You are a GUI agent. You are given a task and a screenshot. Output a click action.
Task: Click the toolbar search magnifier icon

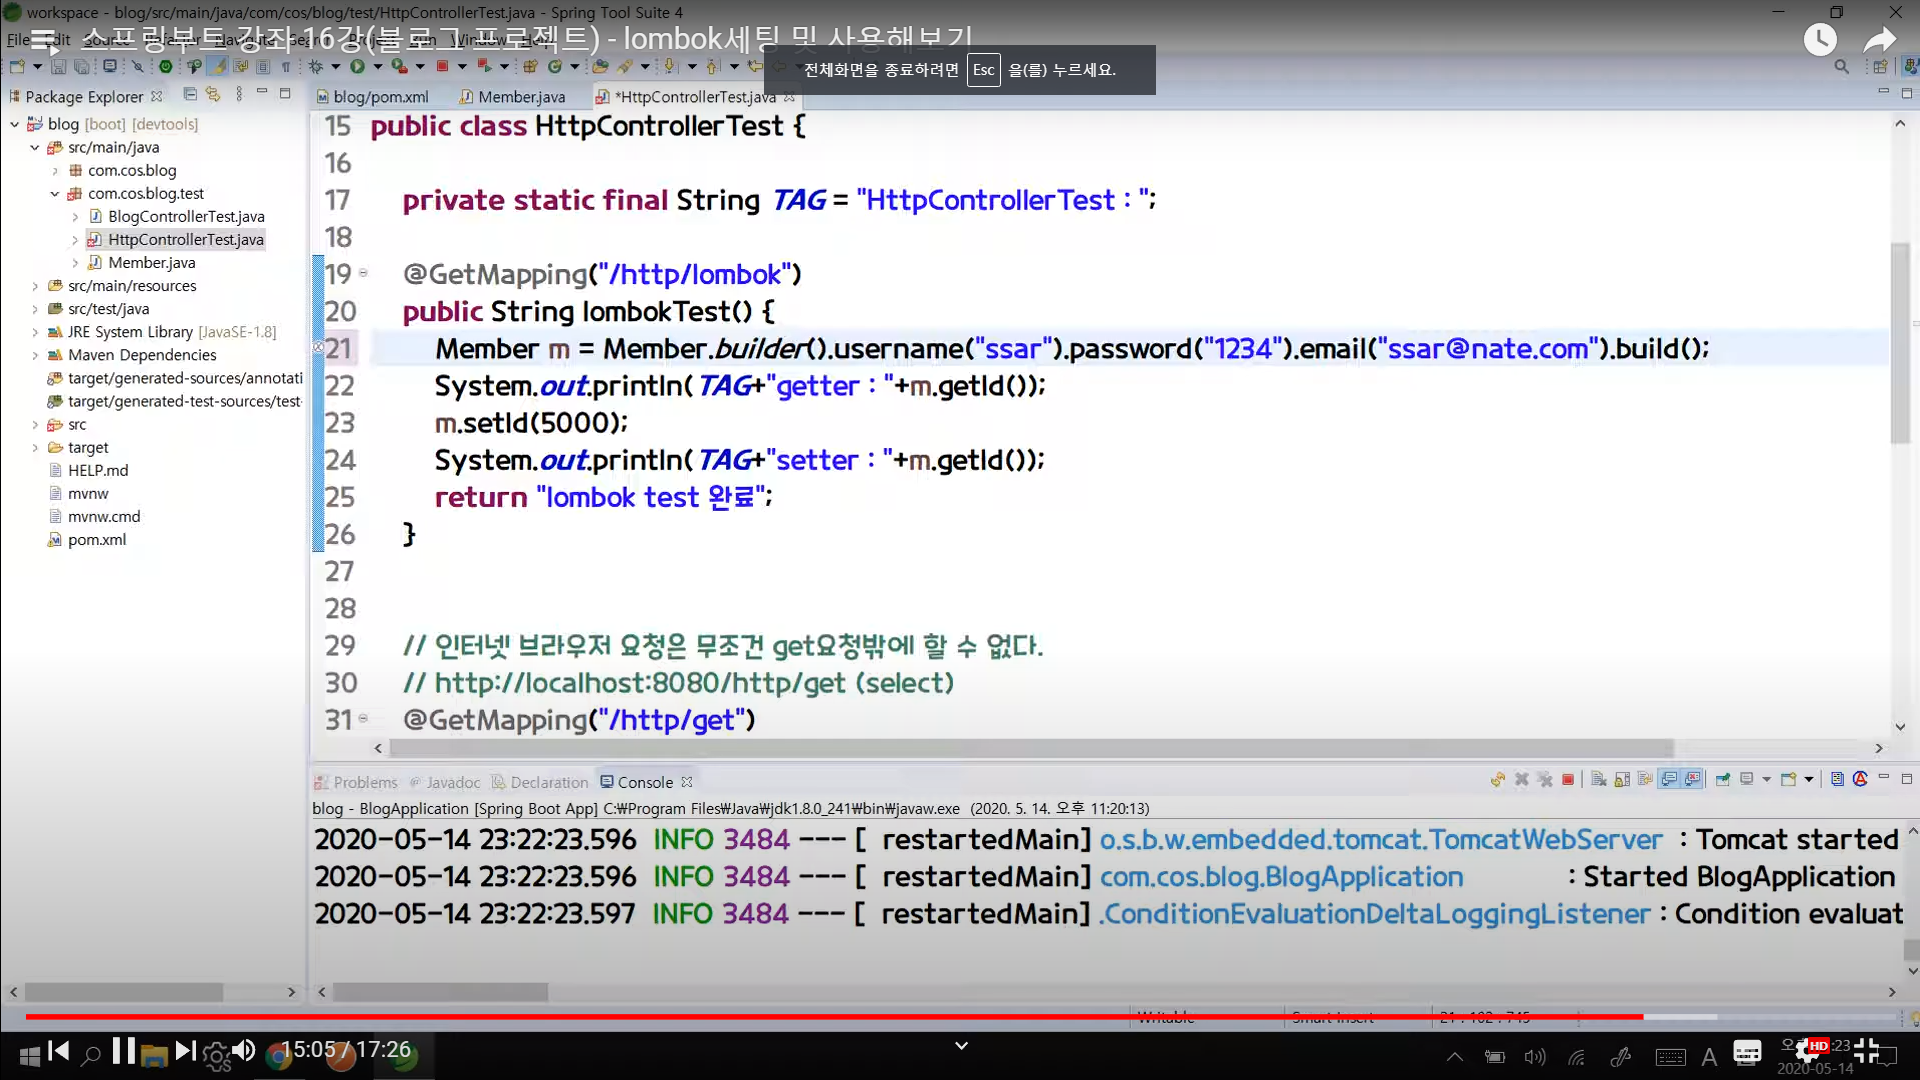pos(1841,67)
